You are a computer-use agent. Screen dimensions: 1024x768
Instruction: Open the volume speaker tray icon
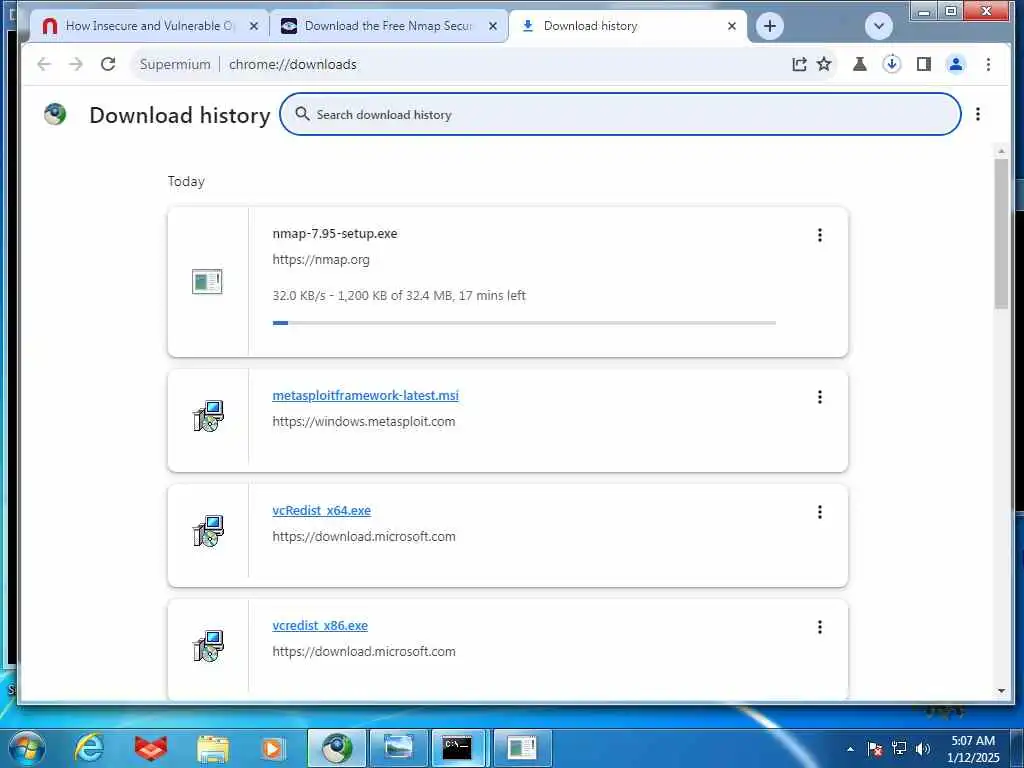[922, 748]
